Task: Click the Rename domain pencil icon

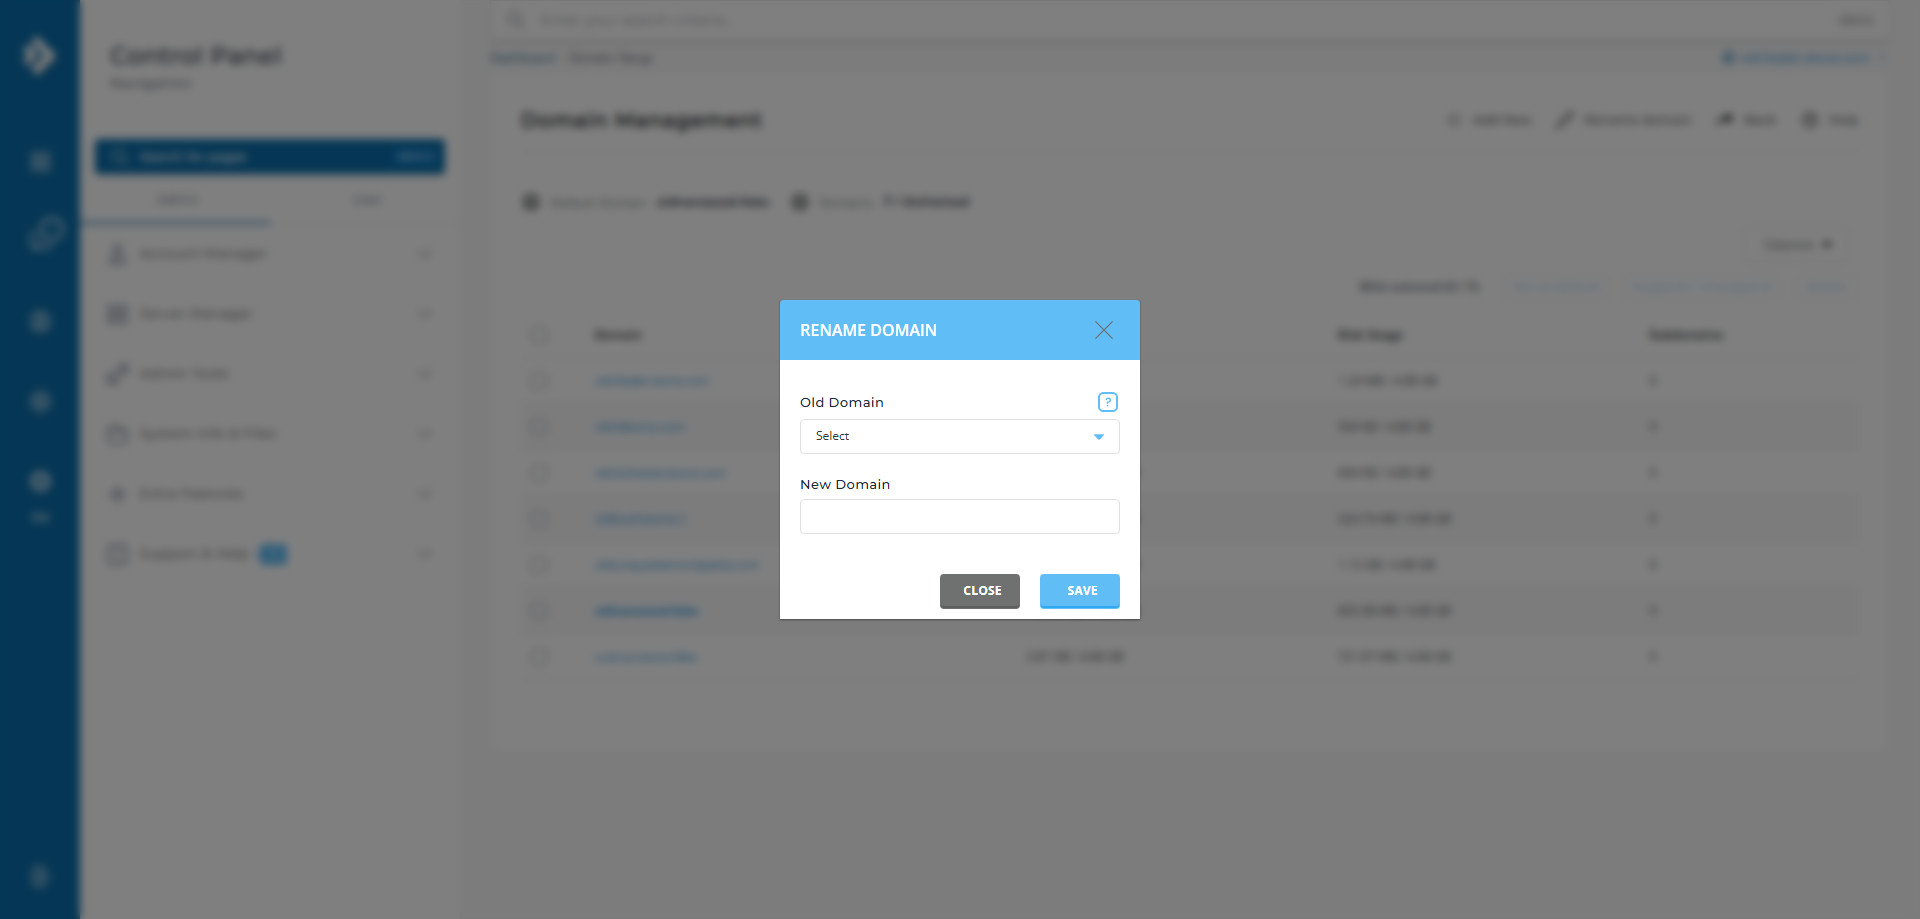Action: (1565, 119)
